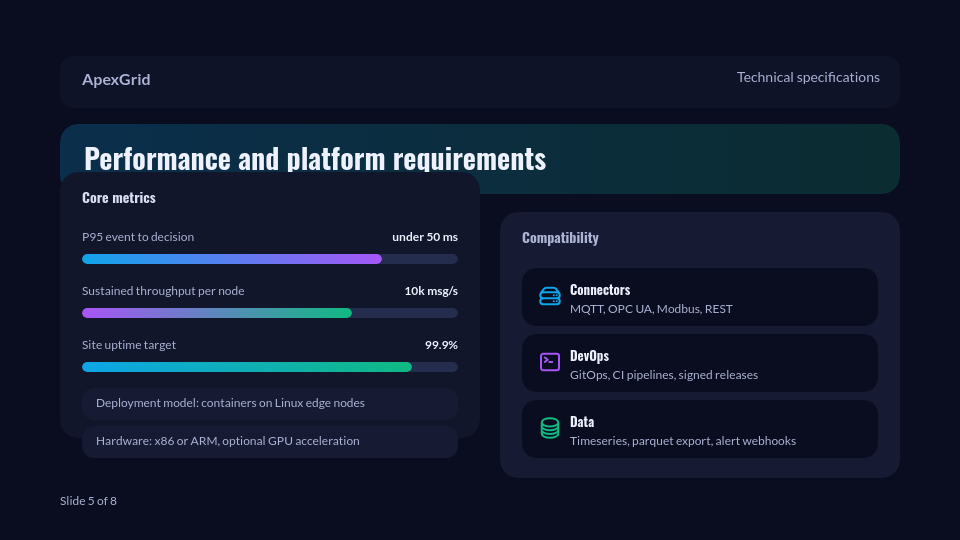Click the sustained throughput progress bar
The image size is (960, 540).
[270, 313]
